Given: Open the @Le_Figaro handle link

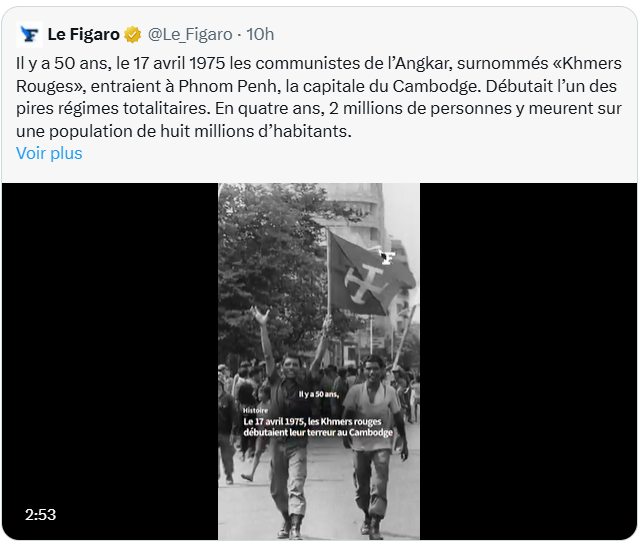Looking at the screenshot, I should (190, 34).
